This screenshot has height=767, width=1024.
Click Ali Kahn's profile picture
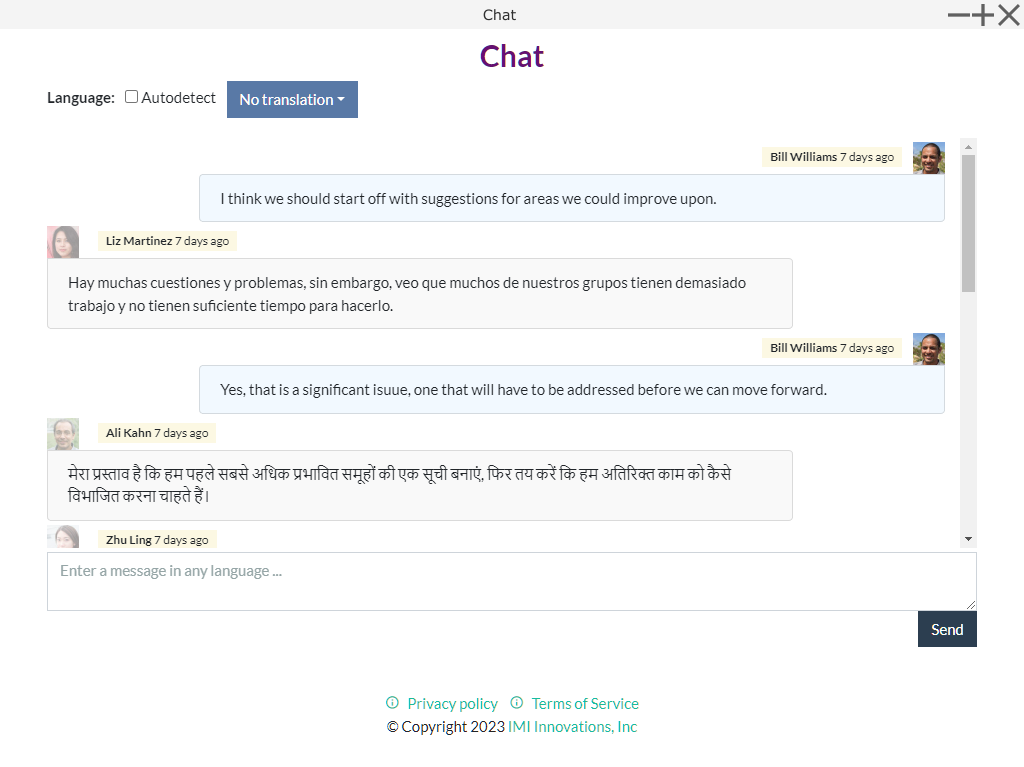[63, 434]
